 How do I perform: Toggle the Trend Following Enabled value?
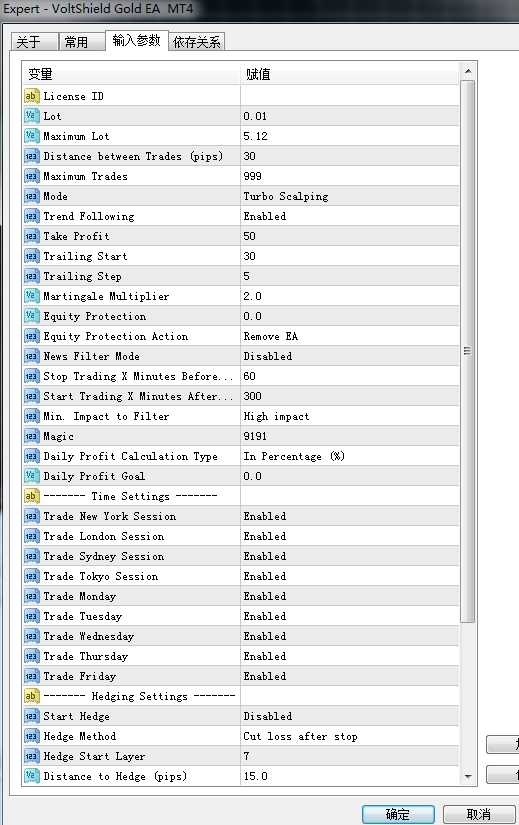tap(265, 216)
